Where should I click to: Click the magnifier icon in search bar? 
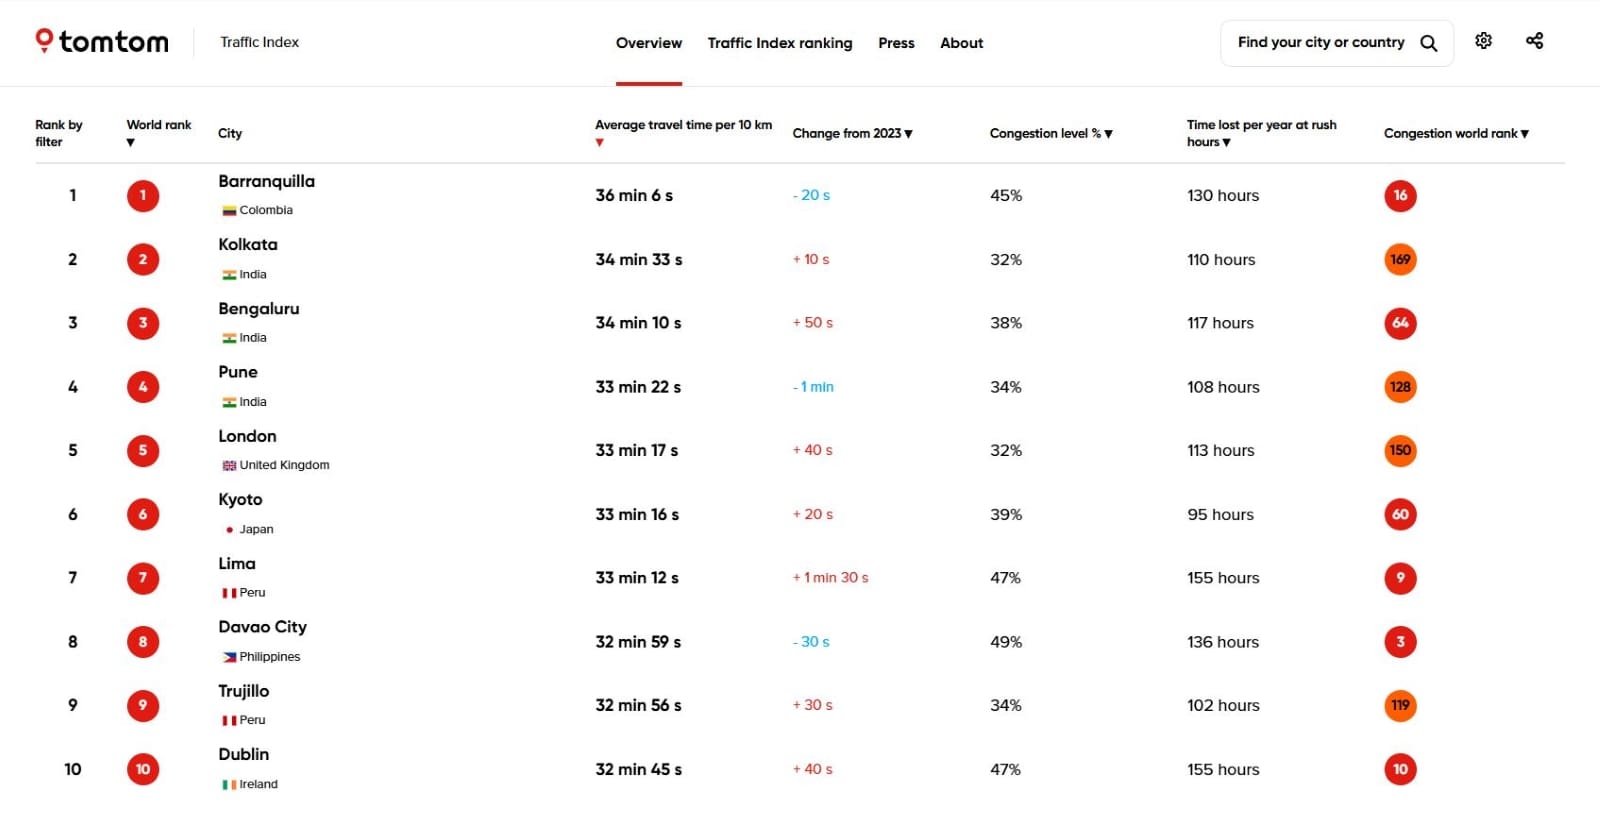(1428, 43)
